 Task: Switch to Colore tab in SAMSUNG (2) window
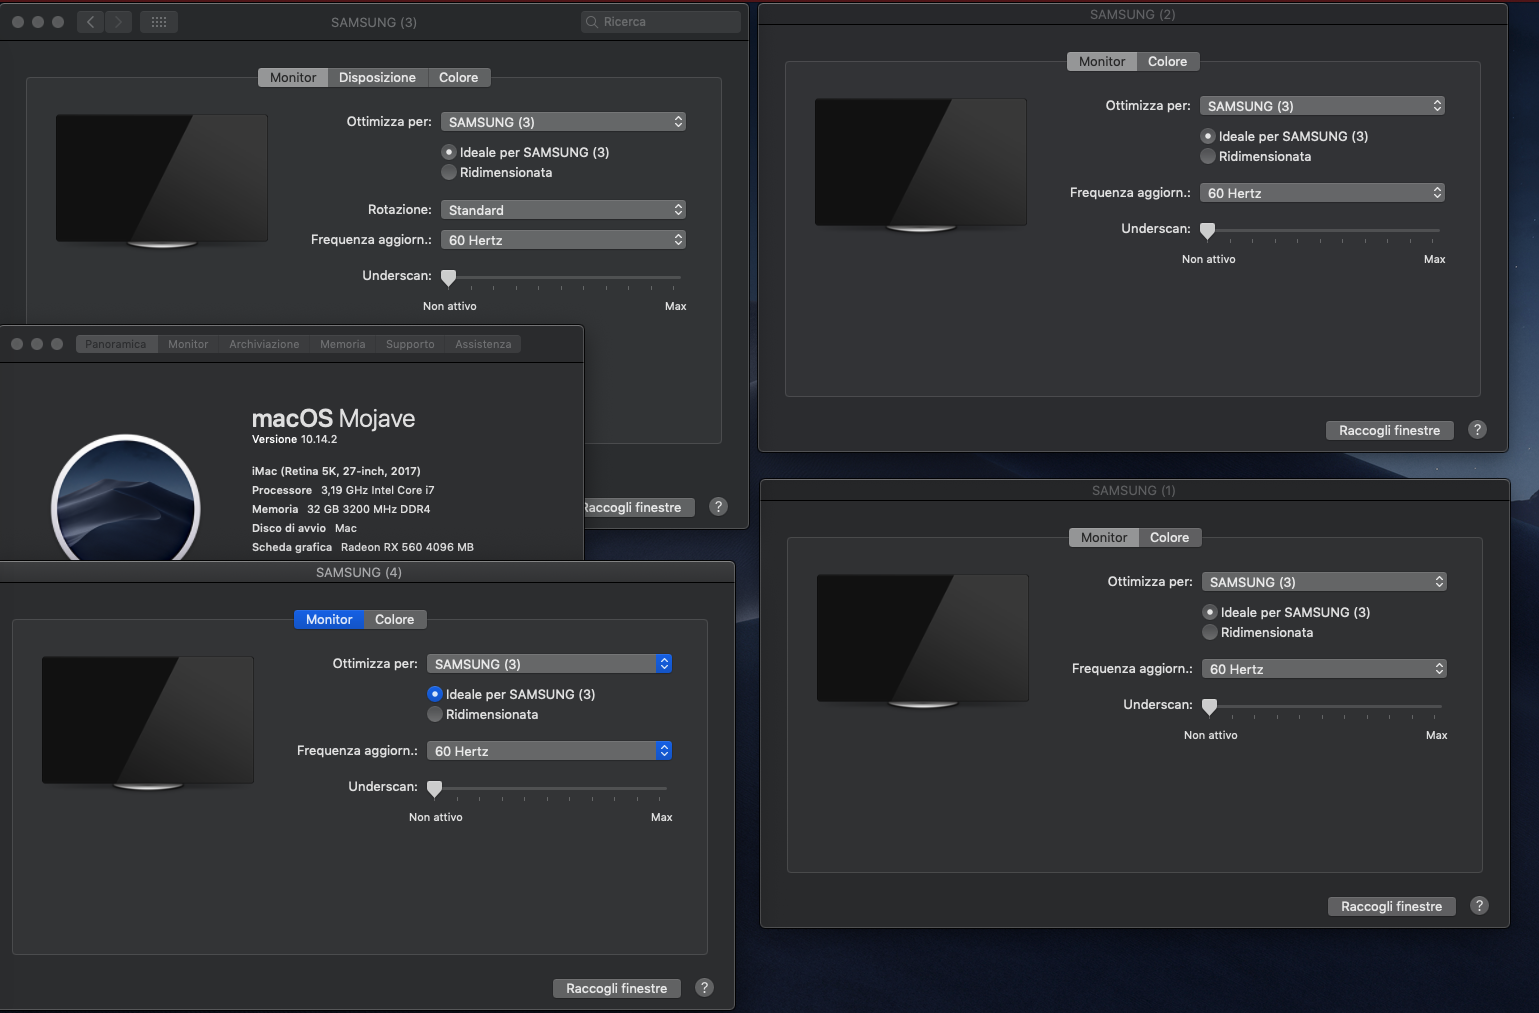click(x=1167, y=61)
